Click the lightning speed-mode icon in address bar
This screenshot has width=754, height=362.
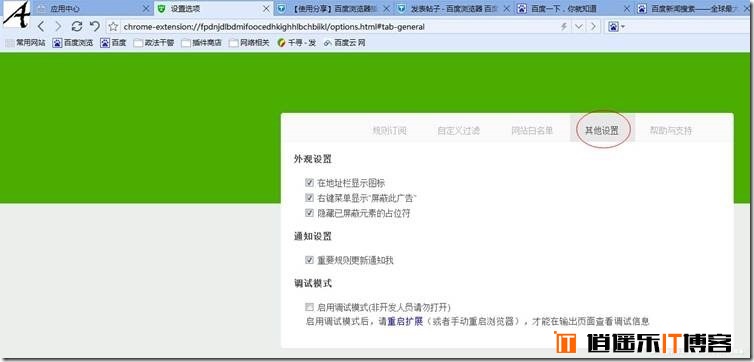[564, 26]
